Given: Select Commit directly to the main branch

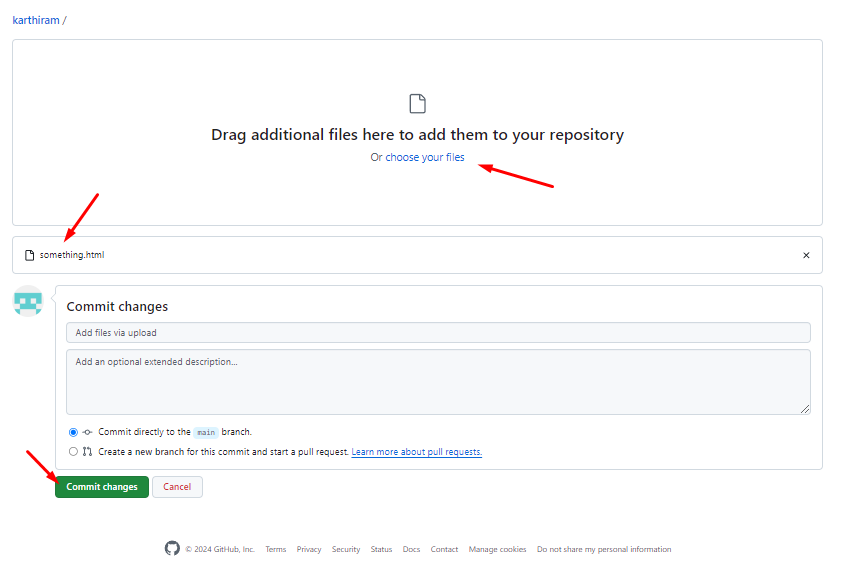Looking at the screenshot, I should coord(73,432).
